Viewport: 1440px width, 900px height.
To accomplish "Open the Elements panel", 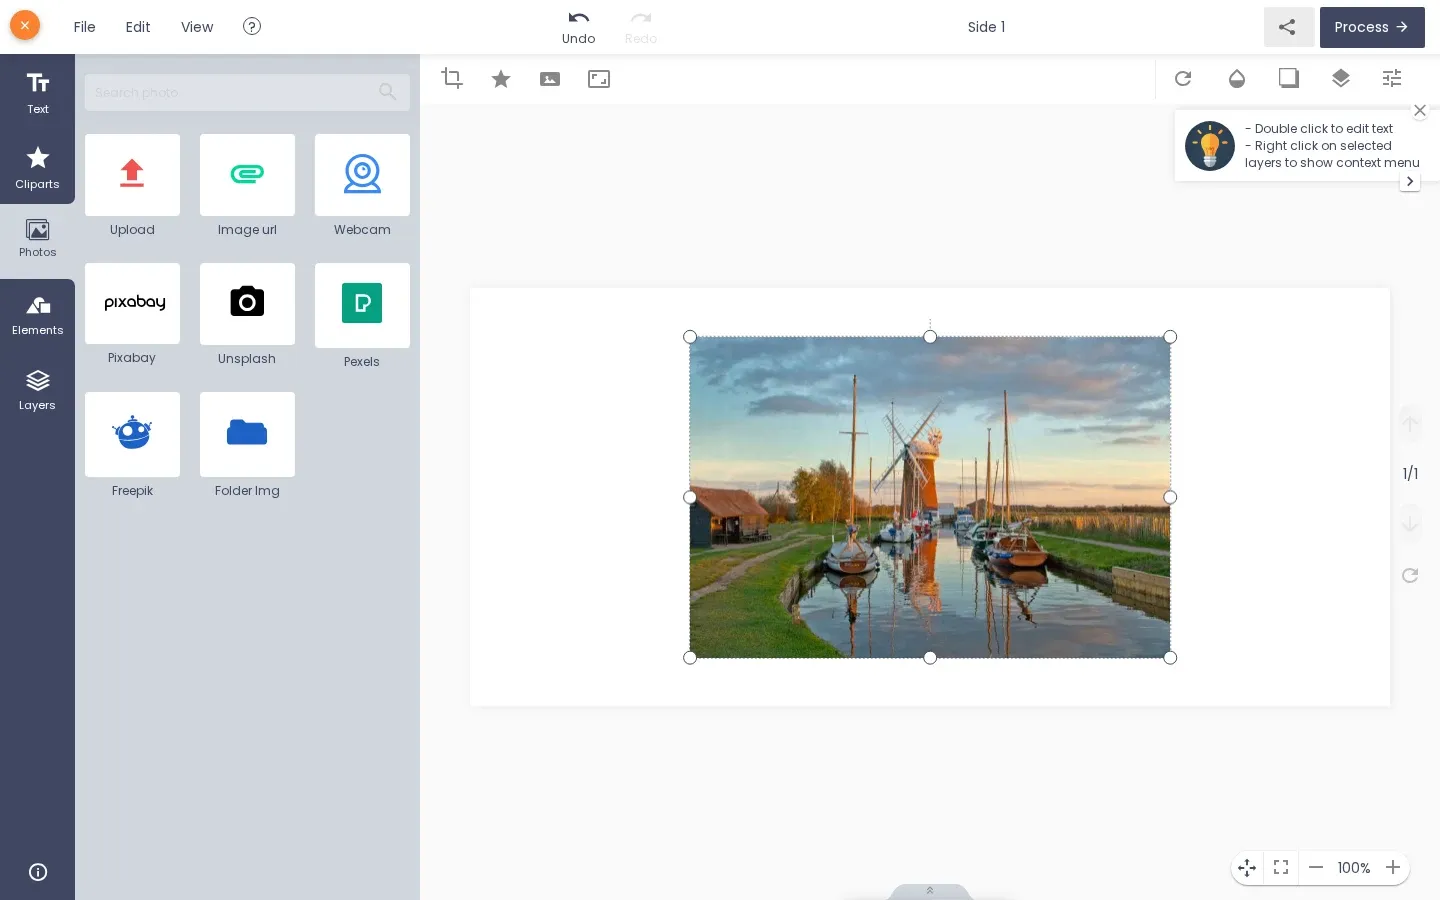I will tap(37, 316).
